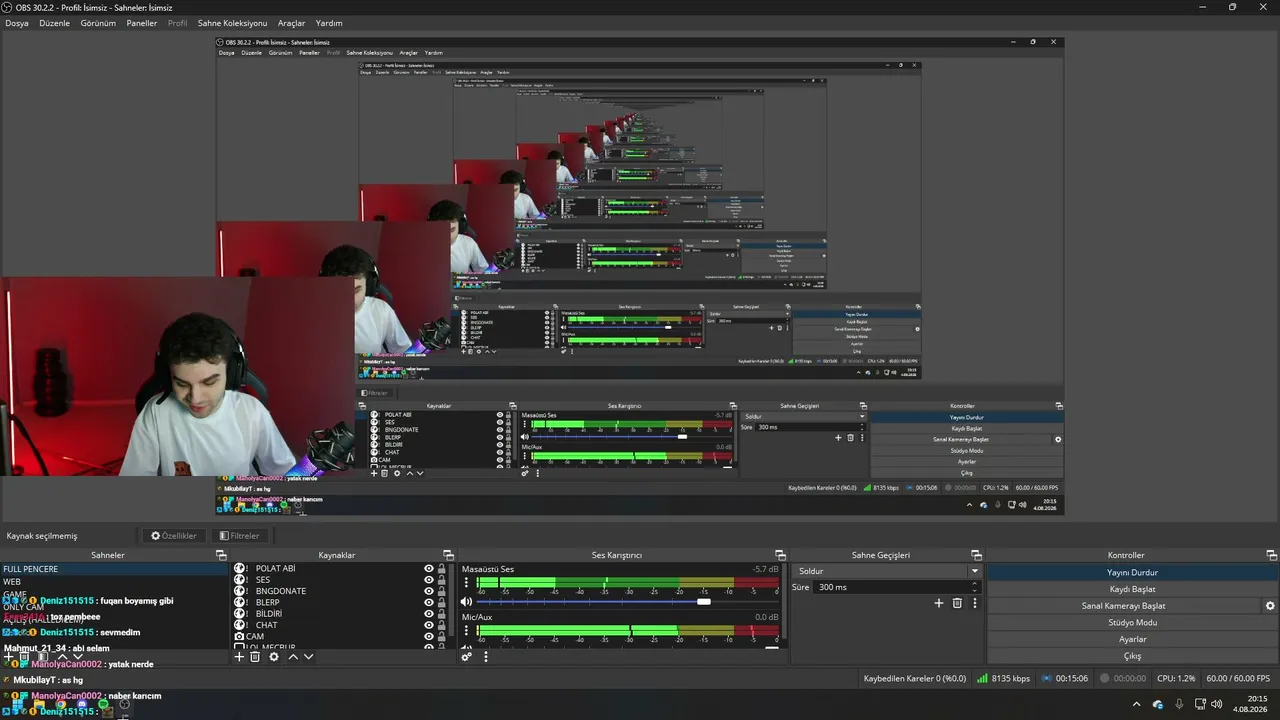Open source properties gear in Kaynaklar toolbar

(274, 657)
